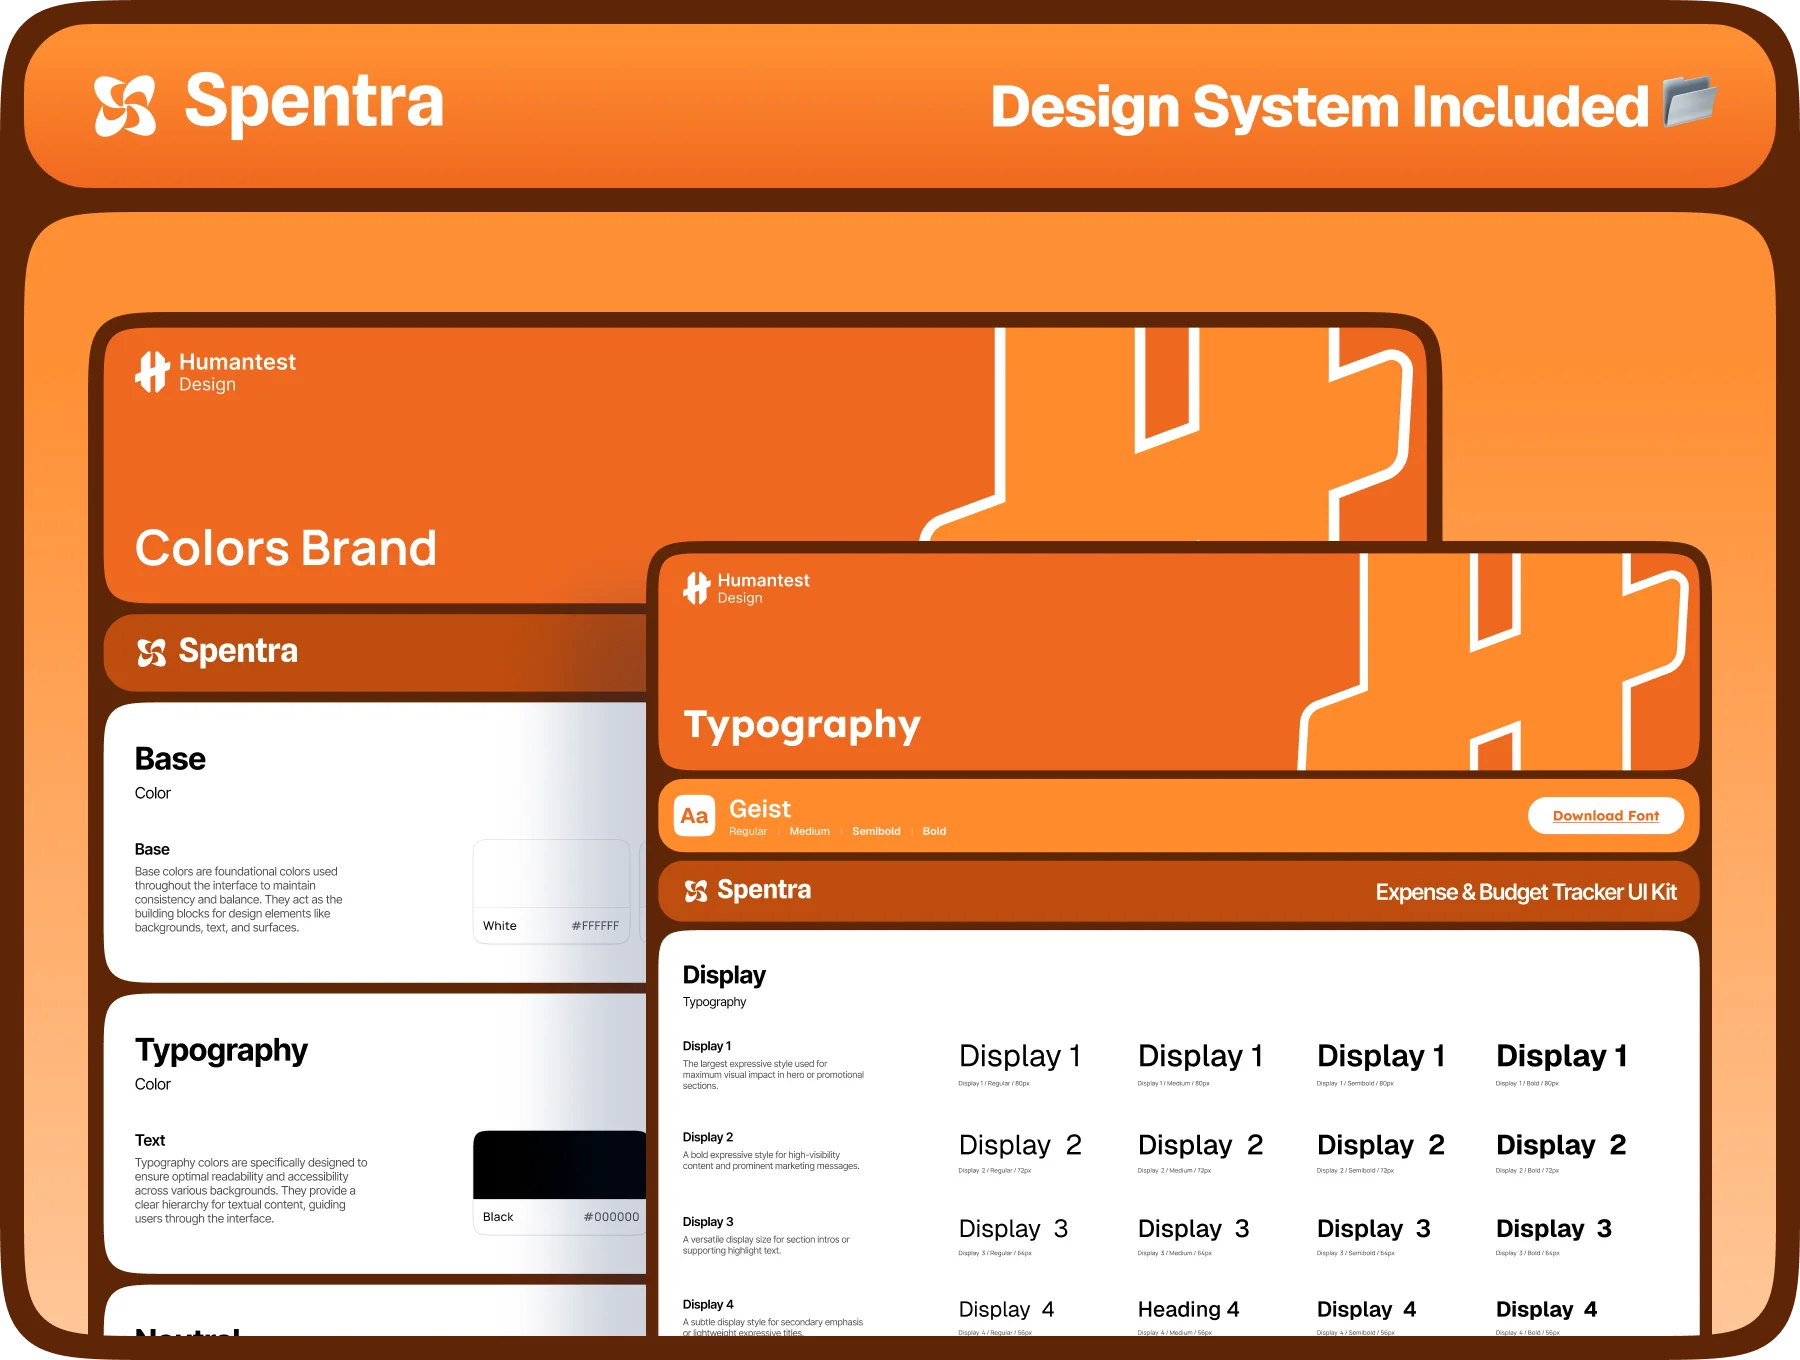Select the Display 1 Semibold sample
Image resolution: width=1800 pixels, height=1360 pixels.
pos(1381,1056)
